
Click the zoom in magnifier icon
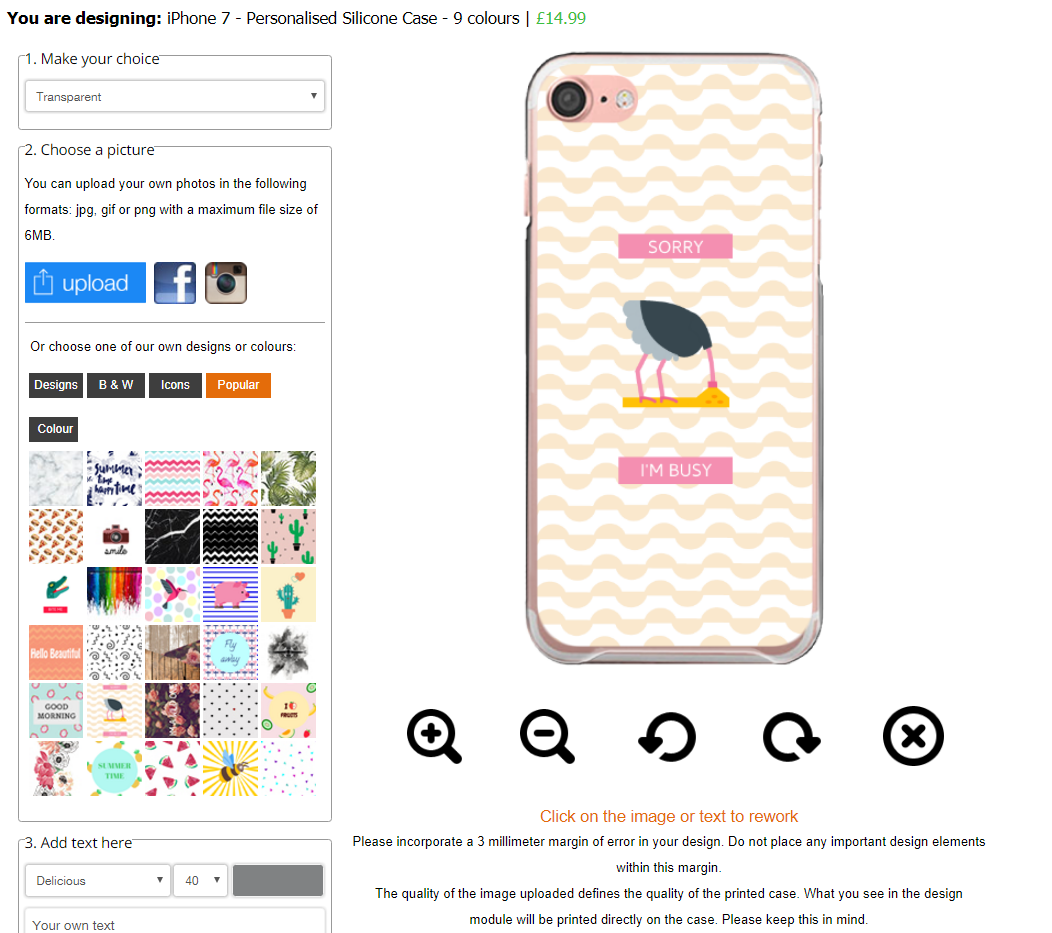[434, 736]
